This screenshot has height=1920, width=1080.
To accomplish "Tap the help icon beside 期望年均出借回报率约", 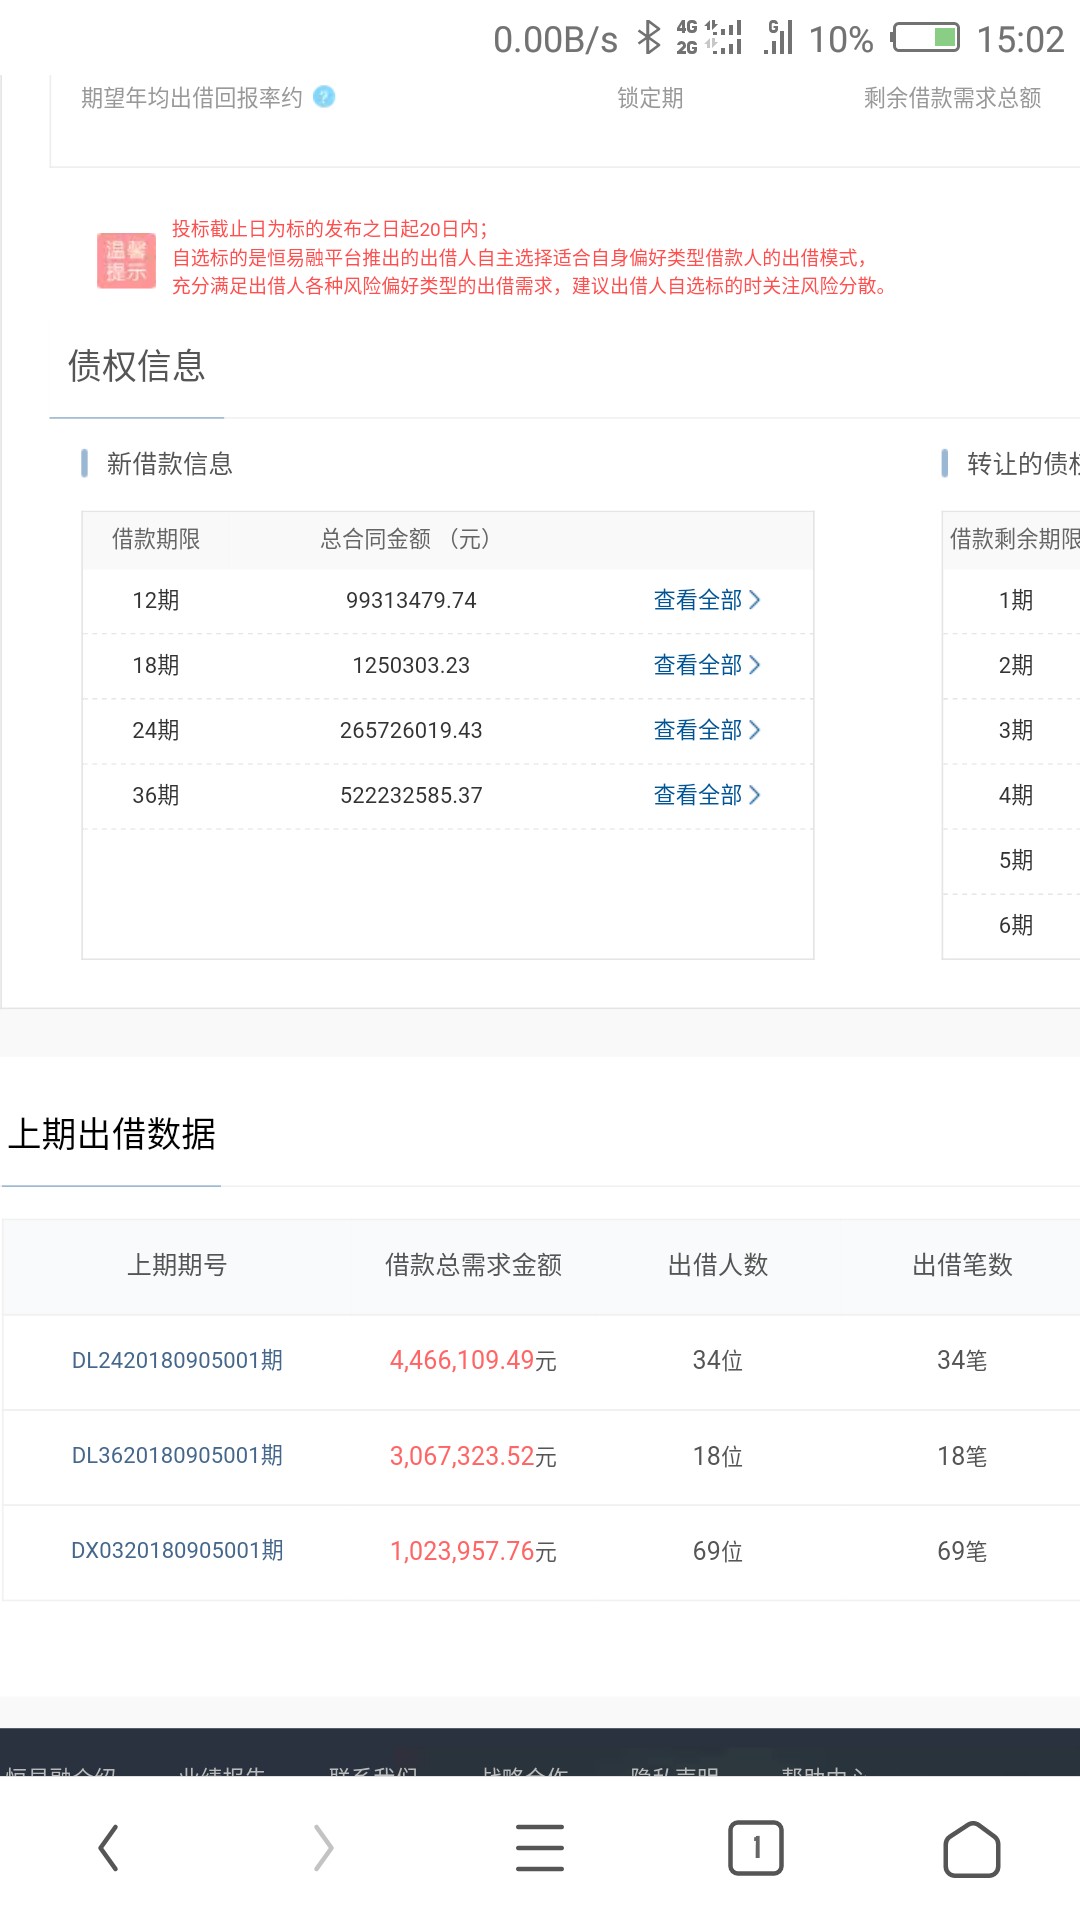I will (x=324, y=97).
